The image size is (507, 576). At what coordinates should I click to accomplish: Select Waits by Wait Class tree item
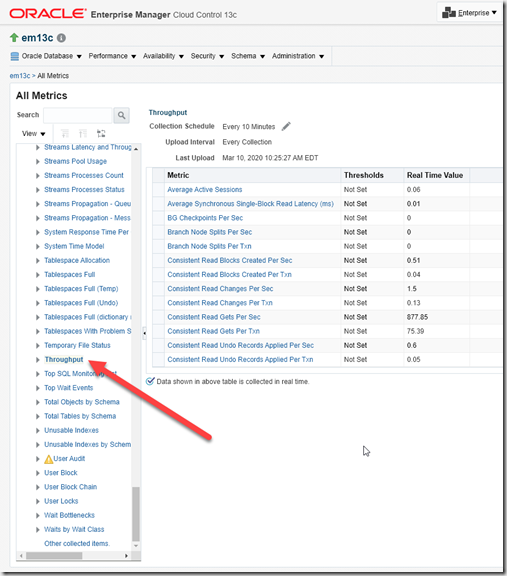coord(74,529)
